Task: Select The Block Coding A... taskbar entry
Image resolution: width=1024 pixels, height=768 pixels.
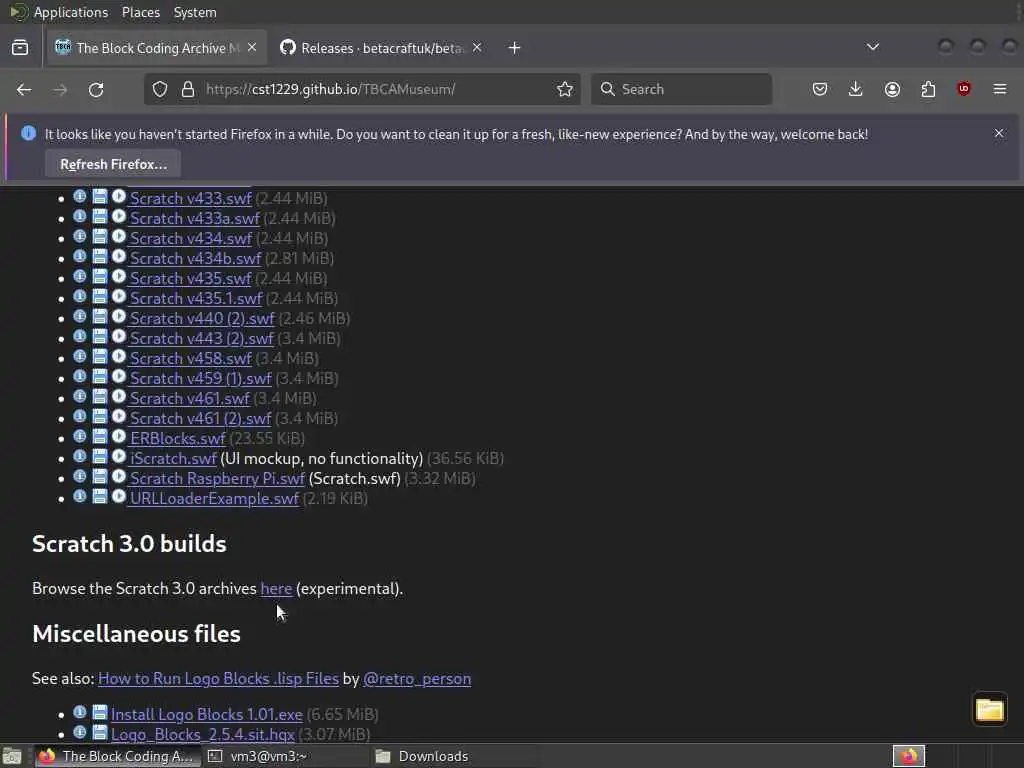Action: point(116,756)
